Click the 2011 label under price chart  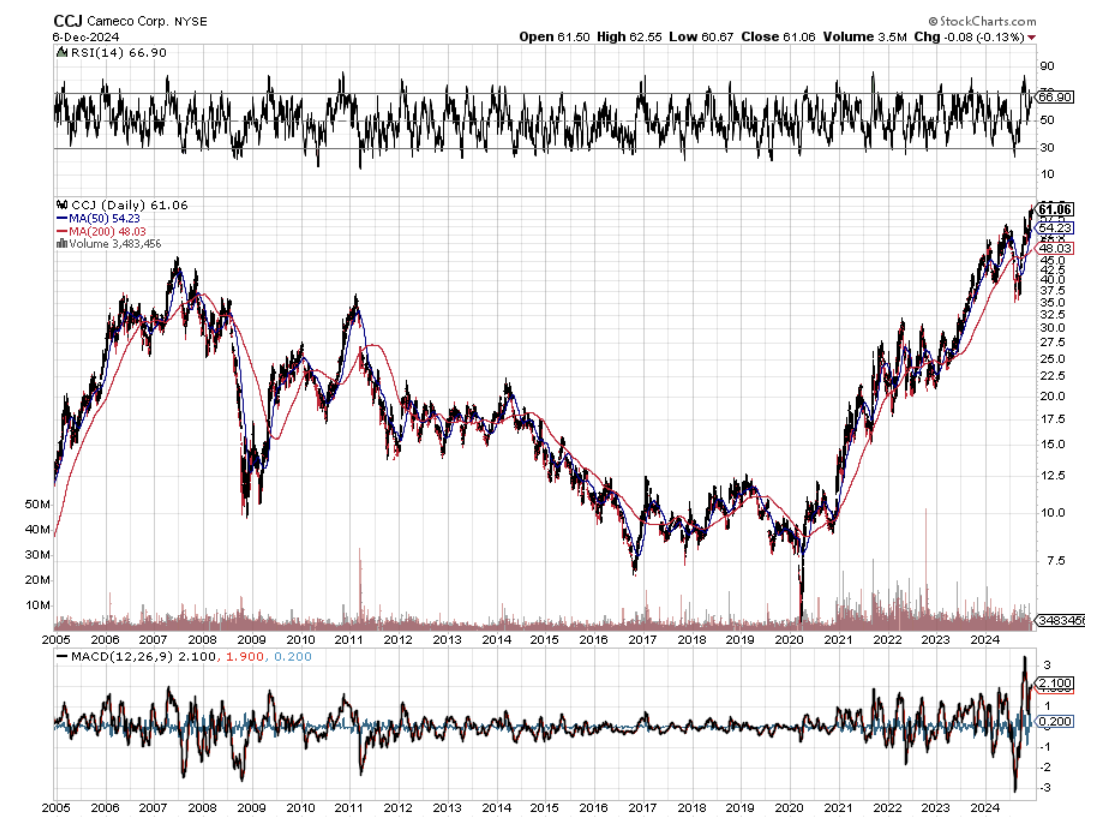tap(348, 639)
